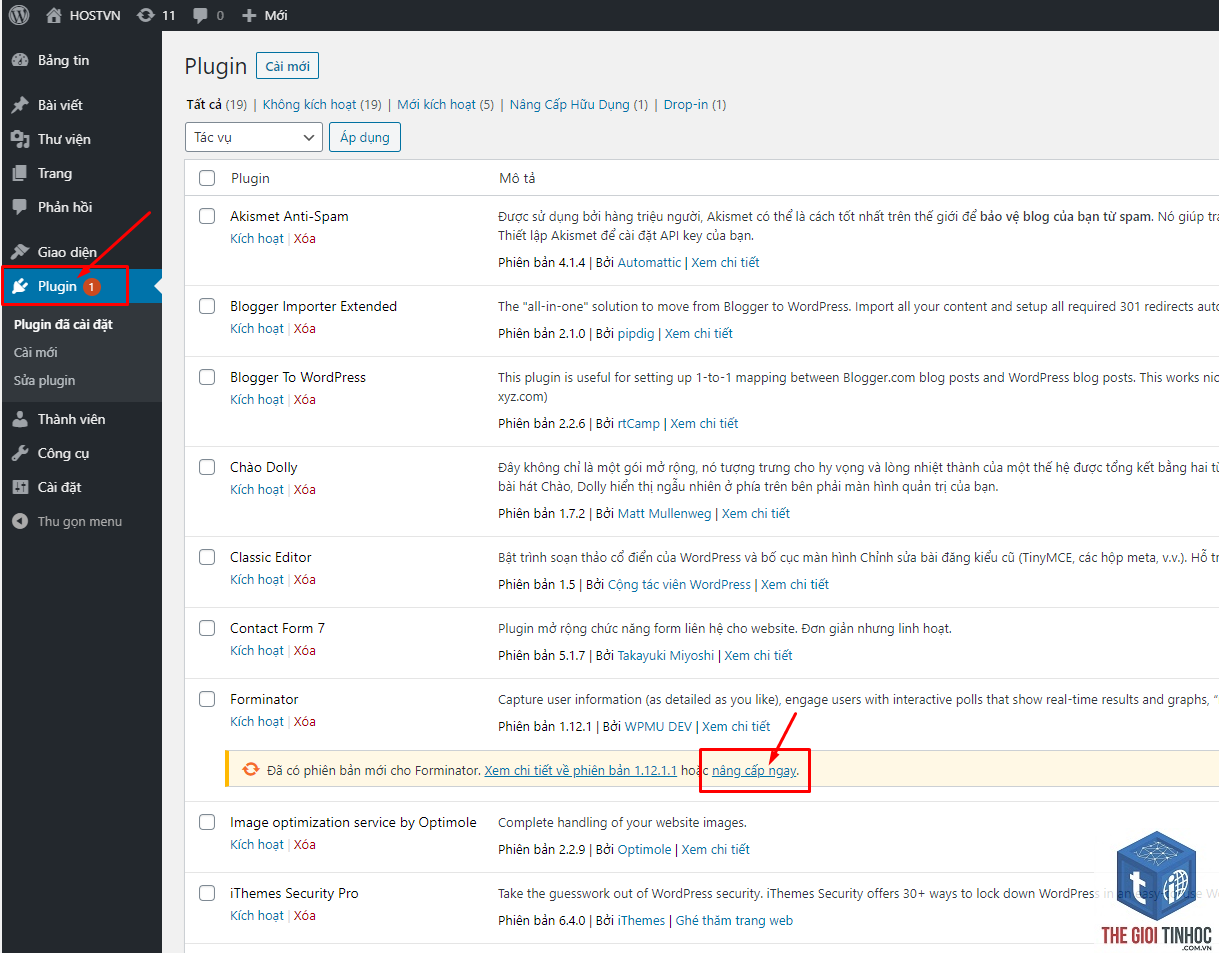Click the Mô tả column header
The height and width of the screenshot is (953, 1219).
(x=517, y=178)
